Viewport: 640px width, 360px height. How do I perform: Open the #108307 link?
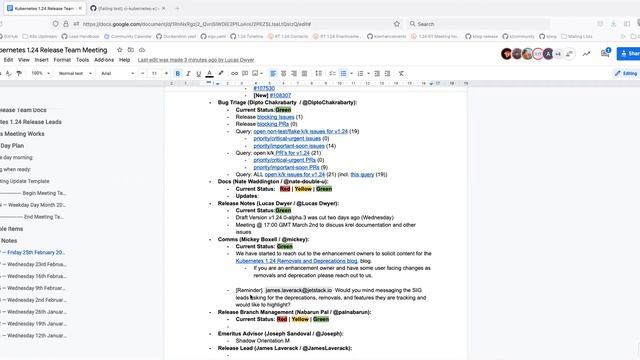280,96
